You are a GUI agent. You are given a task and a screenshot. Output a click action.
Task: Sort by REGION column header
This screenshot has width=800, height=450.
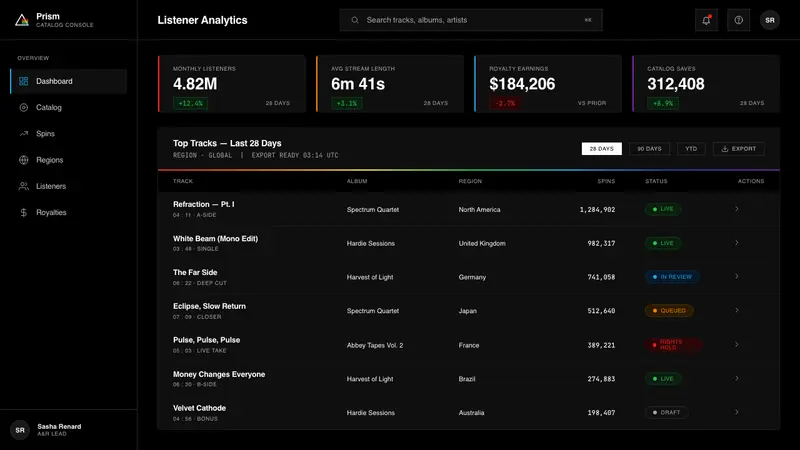pyautogui.click(x=470, y=181)
